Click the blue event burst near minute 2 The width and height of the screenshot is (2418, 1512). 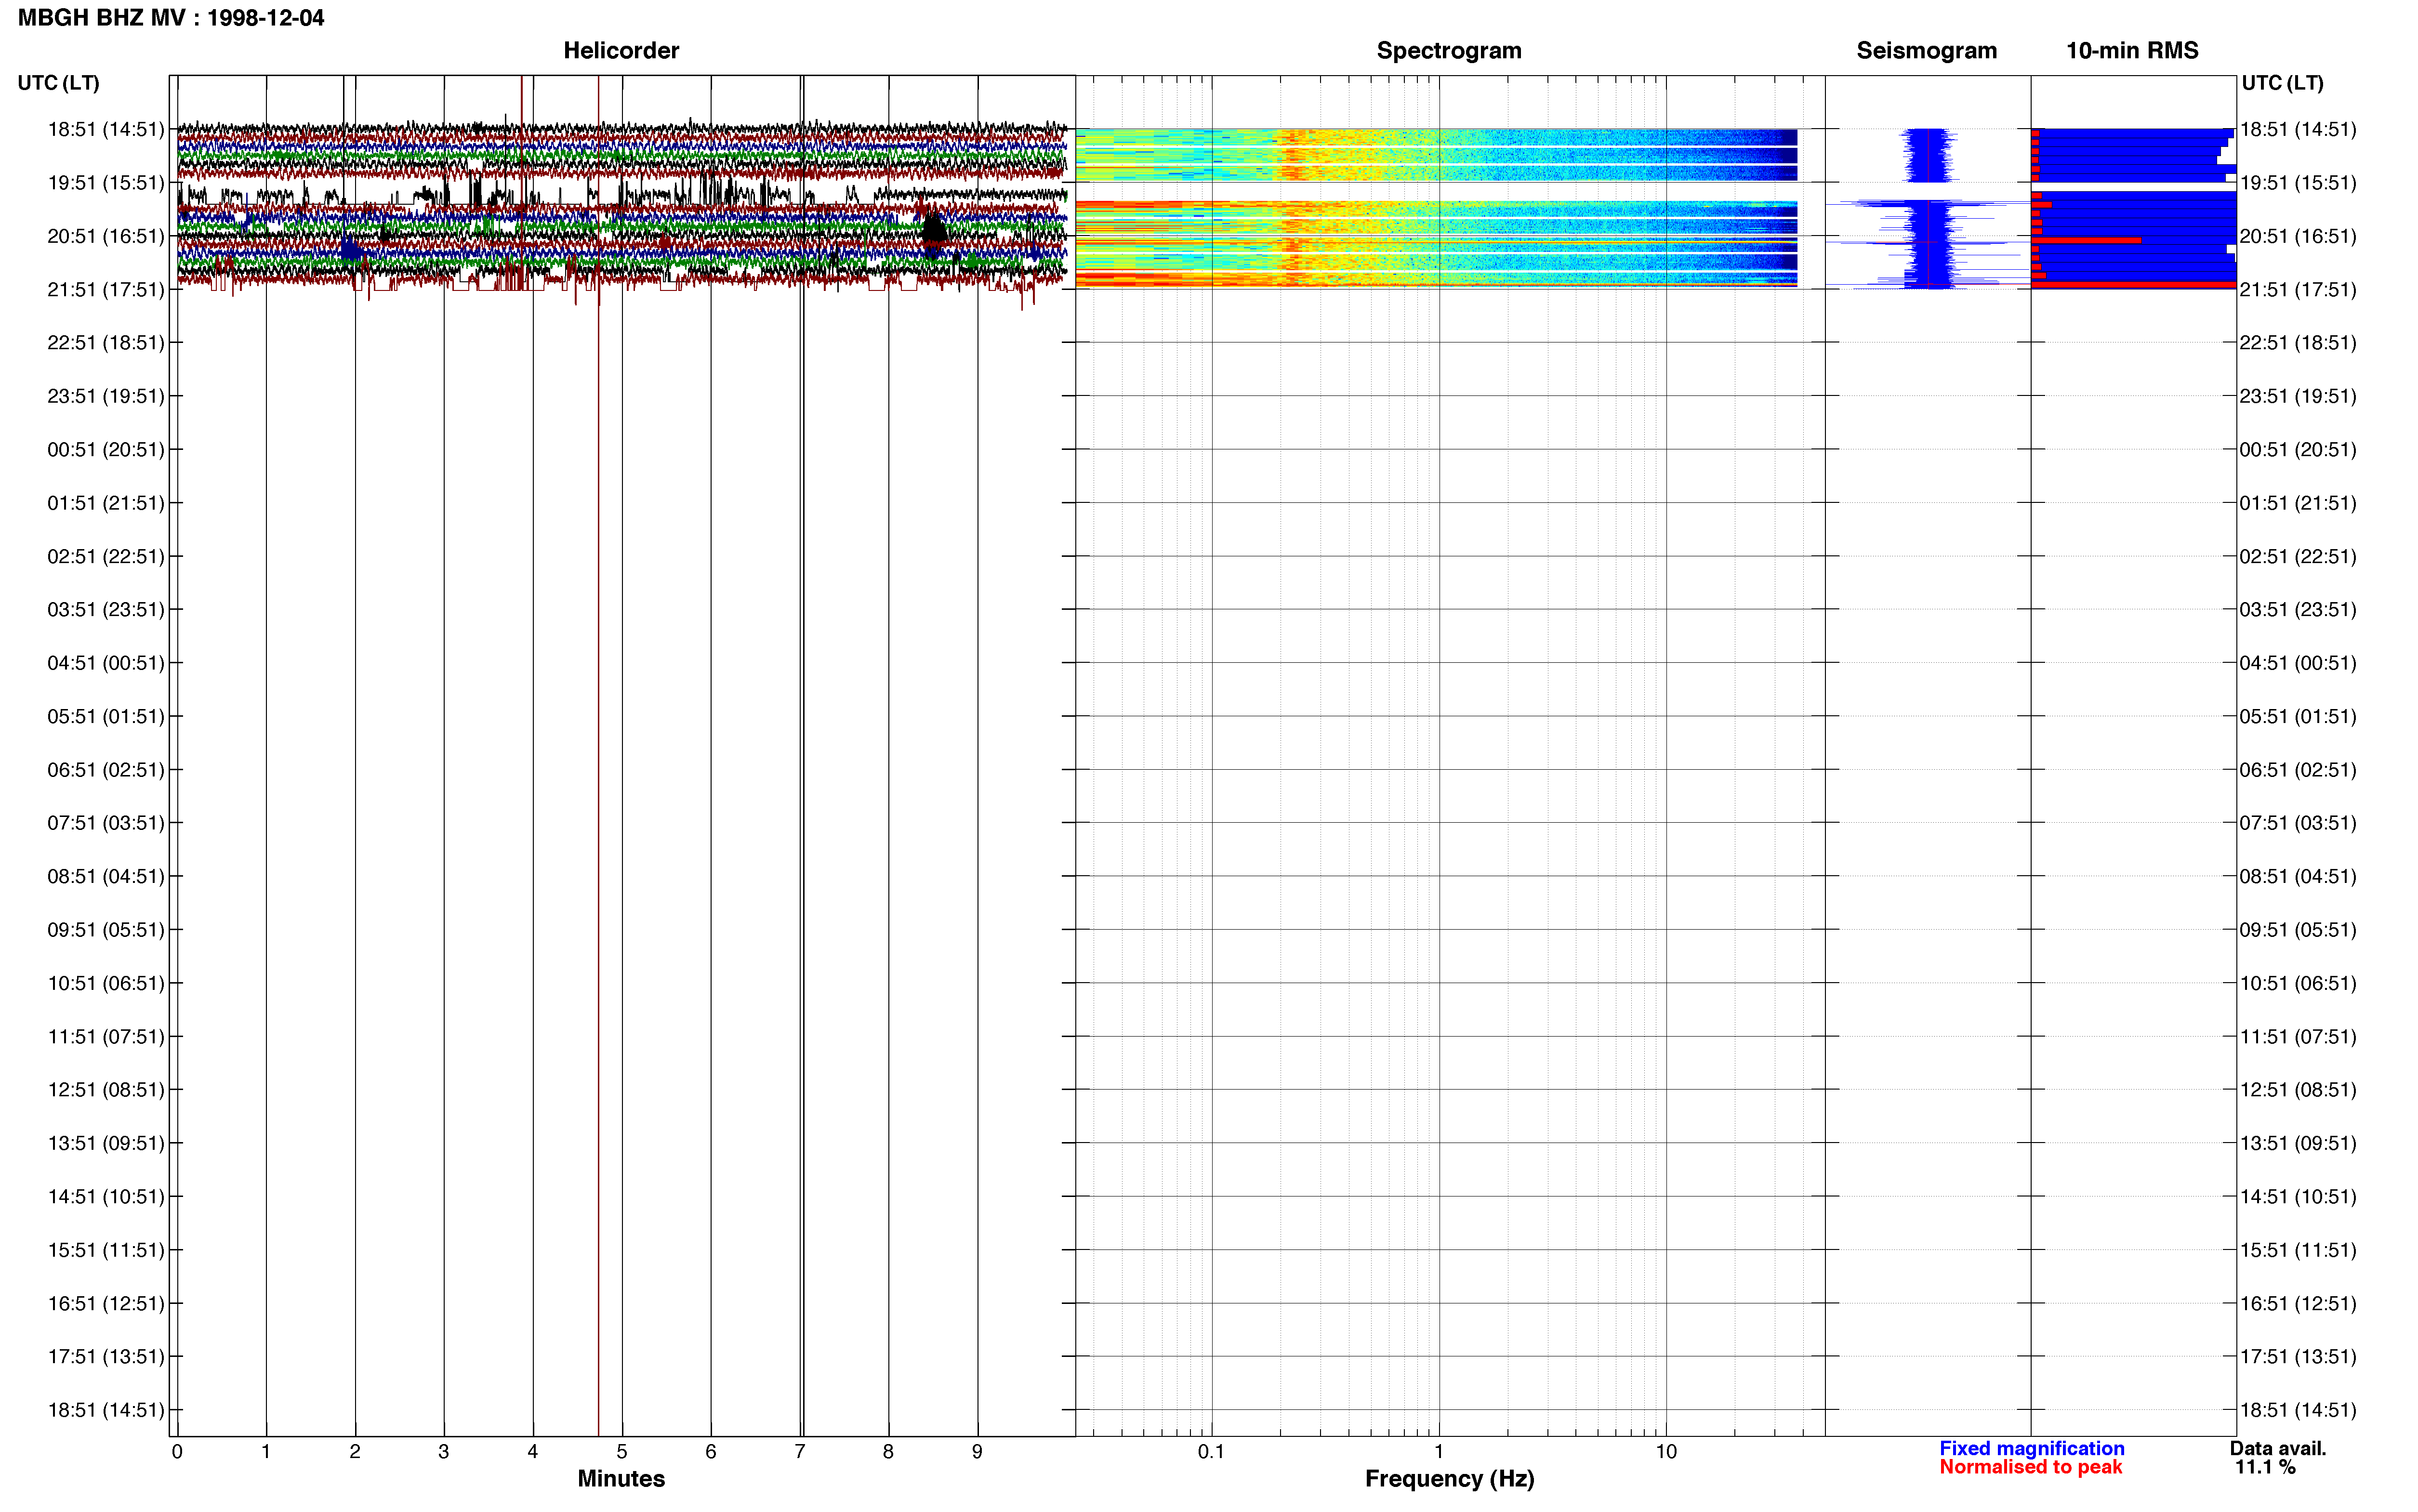[x=350, y=249]
